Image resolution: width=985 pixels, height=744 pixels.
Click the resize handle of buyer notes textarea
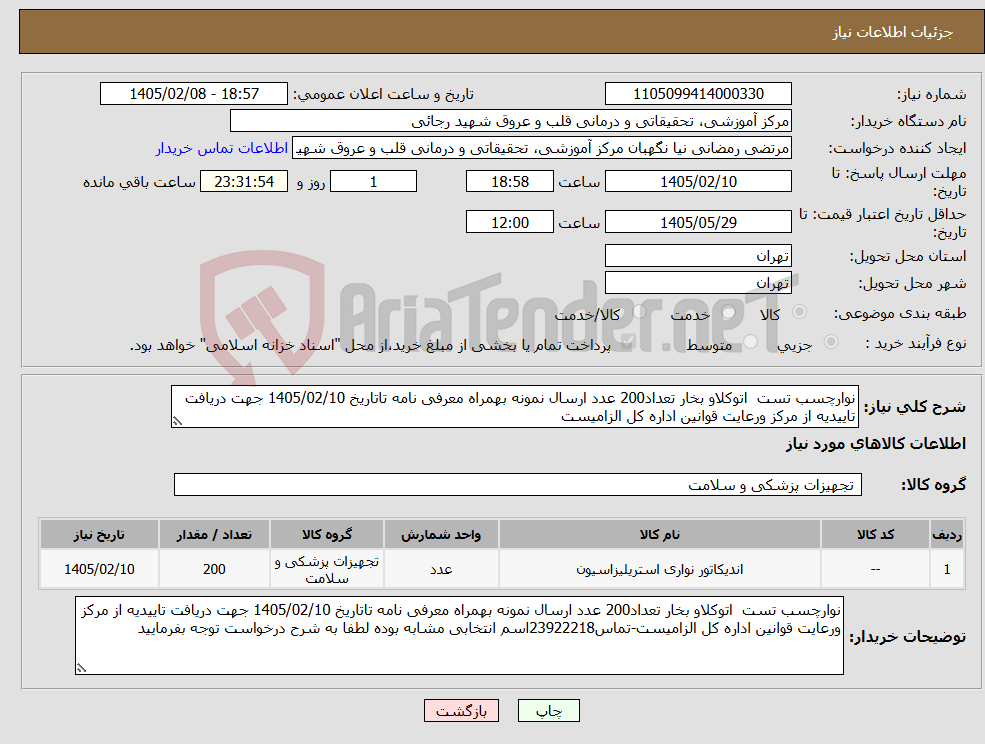[81, 669]
